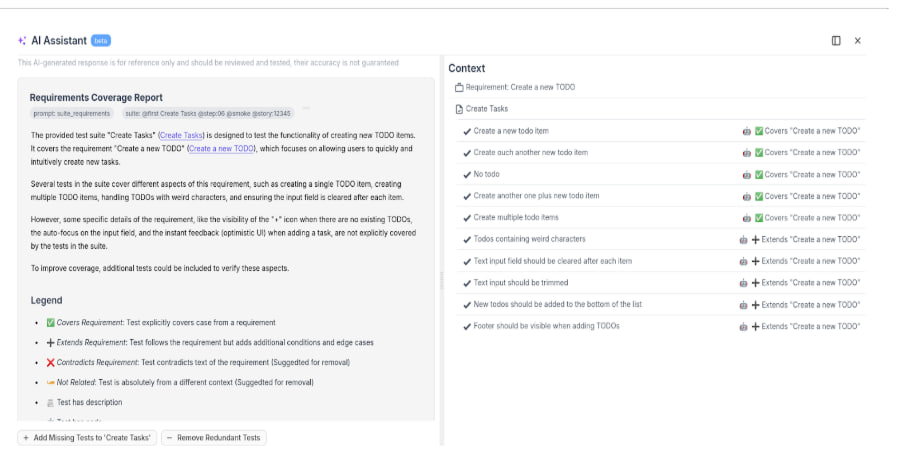897x461 pixels.
Task: Open the 'Create a new TODO' requirement link
Action: [222, 148]
